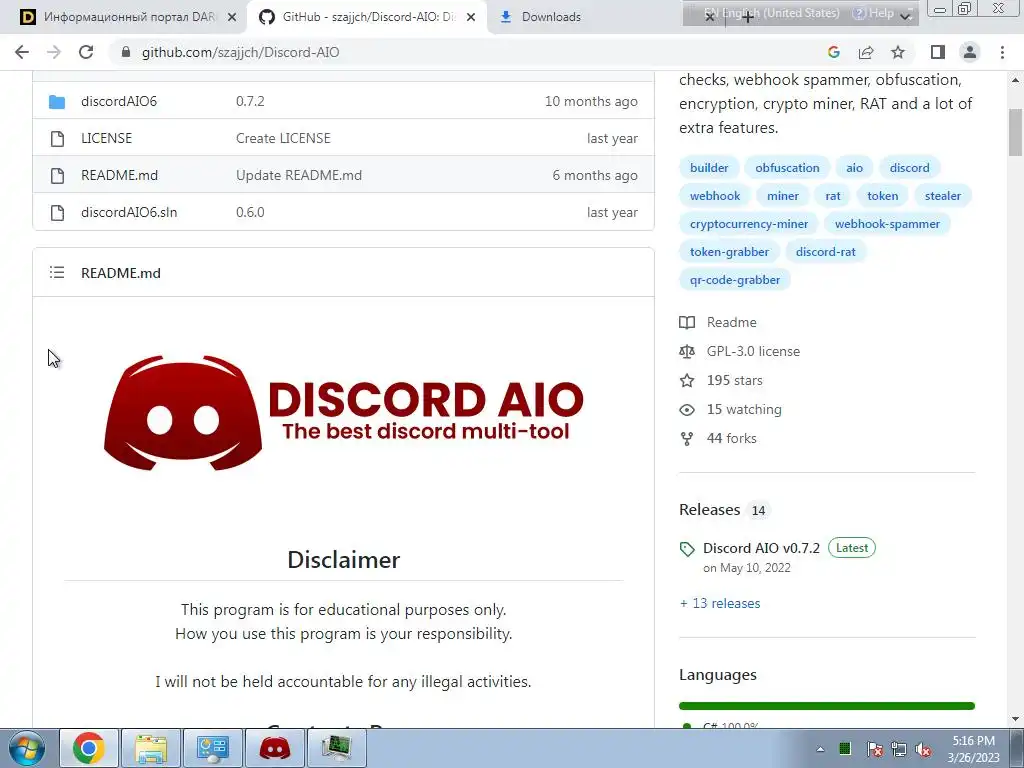View the 15 watching link
This screenshot has height=768, width=1024.
(x=744, y=409)
